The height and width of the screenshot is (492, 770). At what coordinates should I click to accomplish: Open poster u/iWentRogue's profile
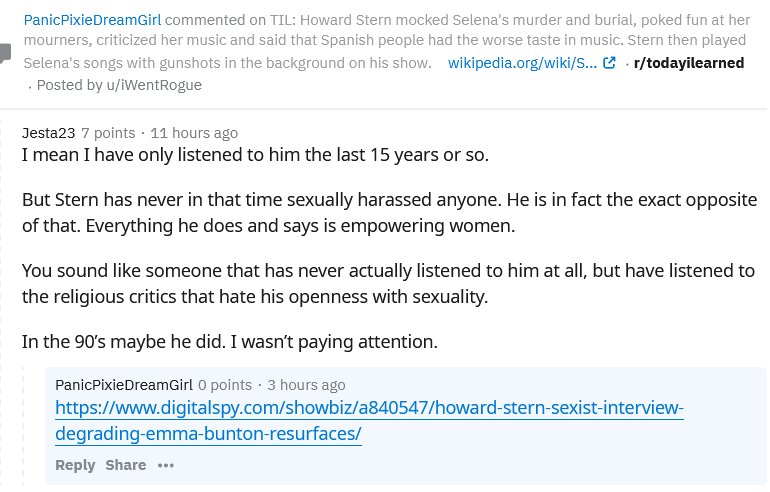159,85
